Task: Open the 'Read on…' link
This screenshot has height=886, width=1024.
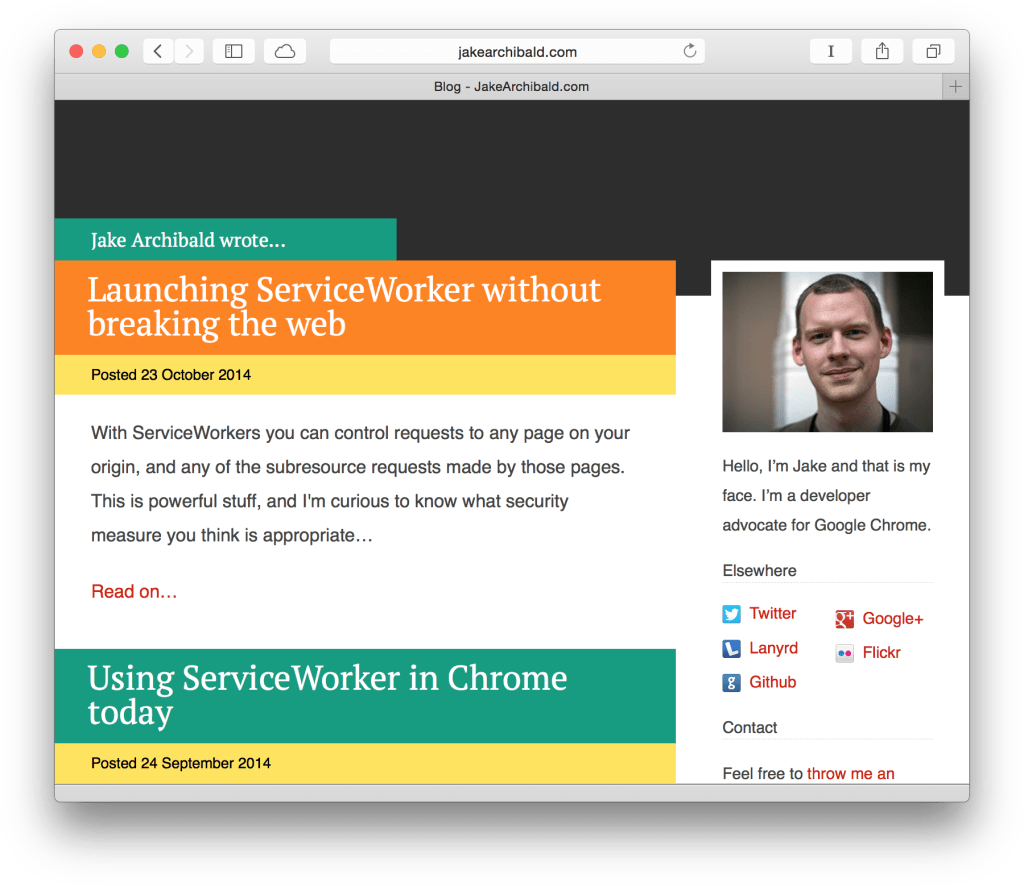Action: point(134,592)
